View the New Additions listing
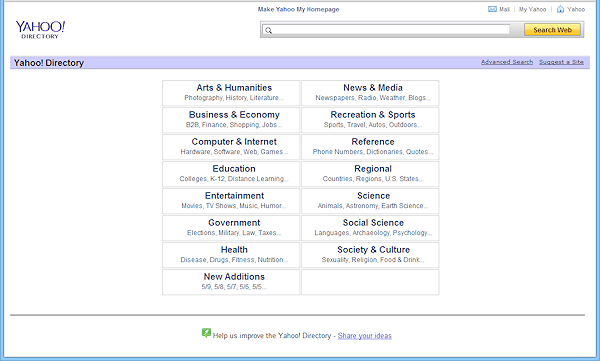Viewport: 600px width, 361px height. [x=234, y=277]
